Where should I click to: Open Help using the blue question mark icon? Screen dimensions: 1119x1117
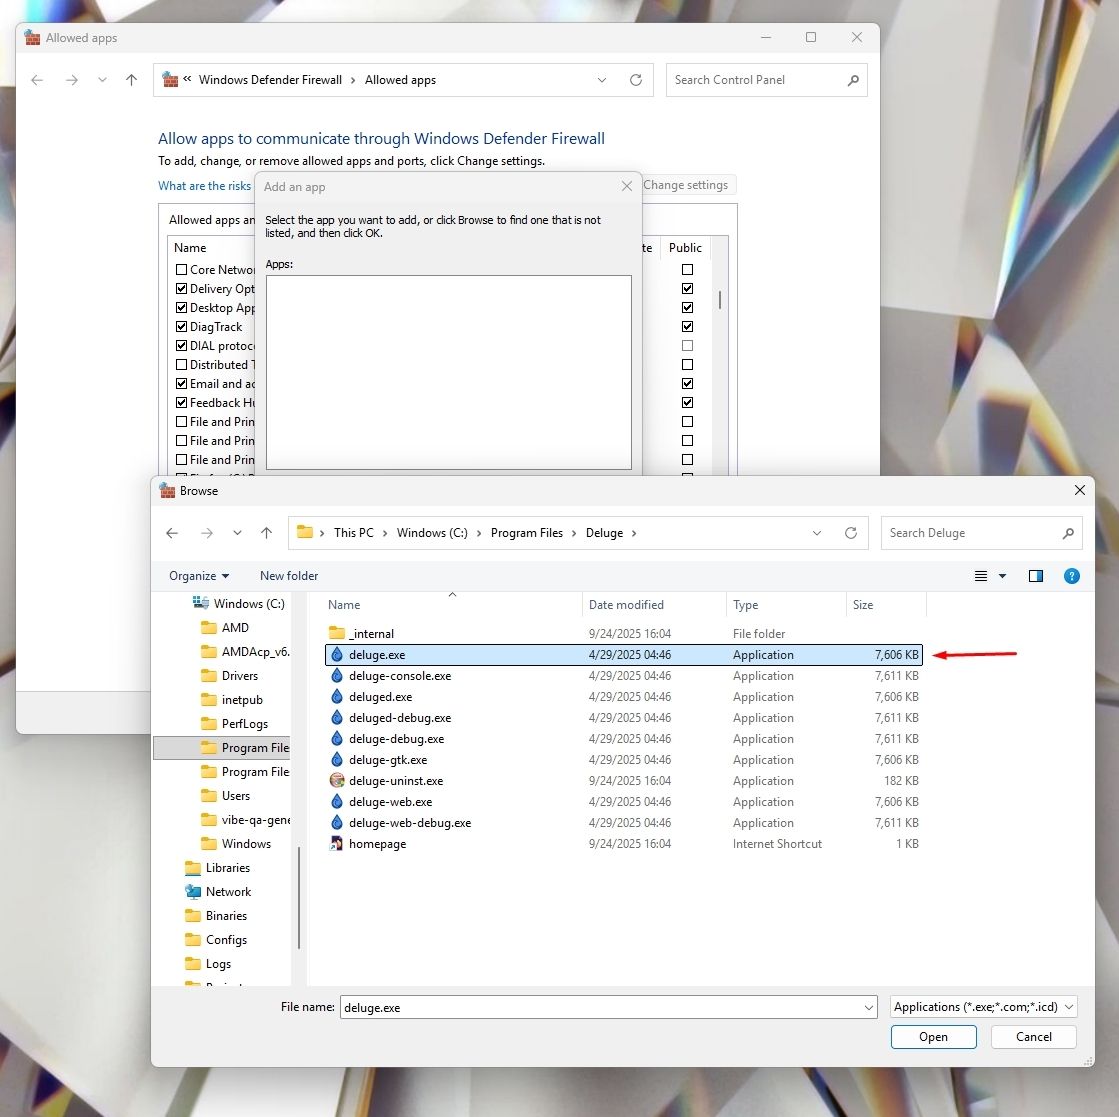[x=1072, y=576]
